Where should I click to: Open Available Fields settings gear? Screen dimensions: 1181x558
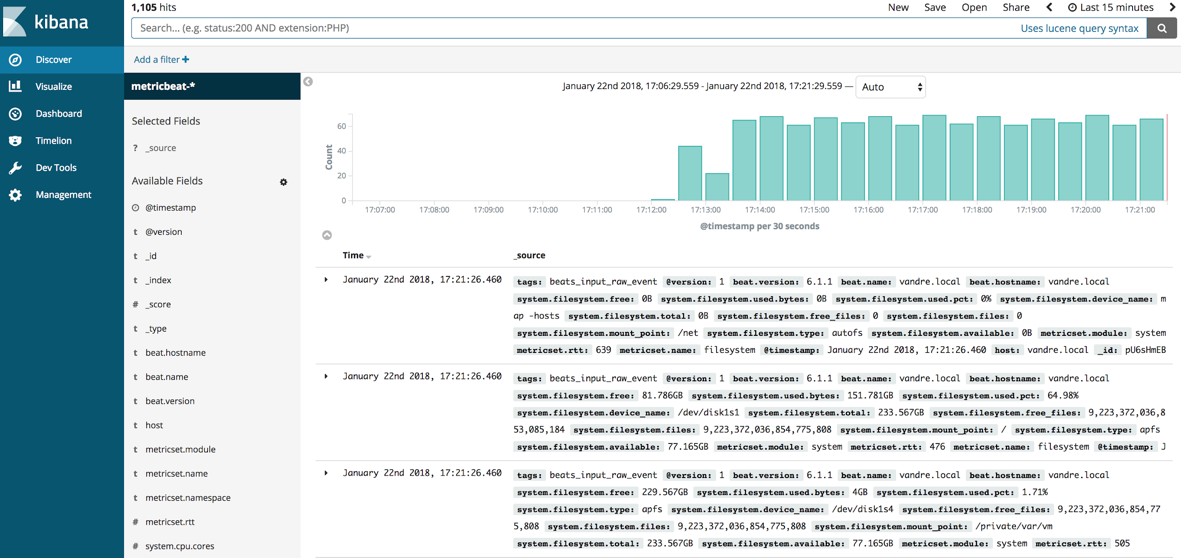click(283, 182)
